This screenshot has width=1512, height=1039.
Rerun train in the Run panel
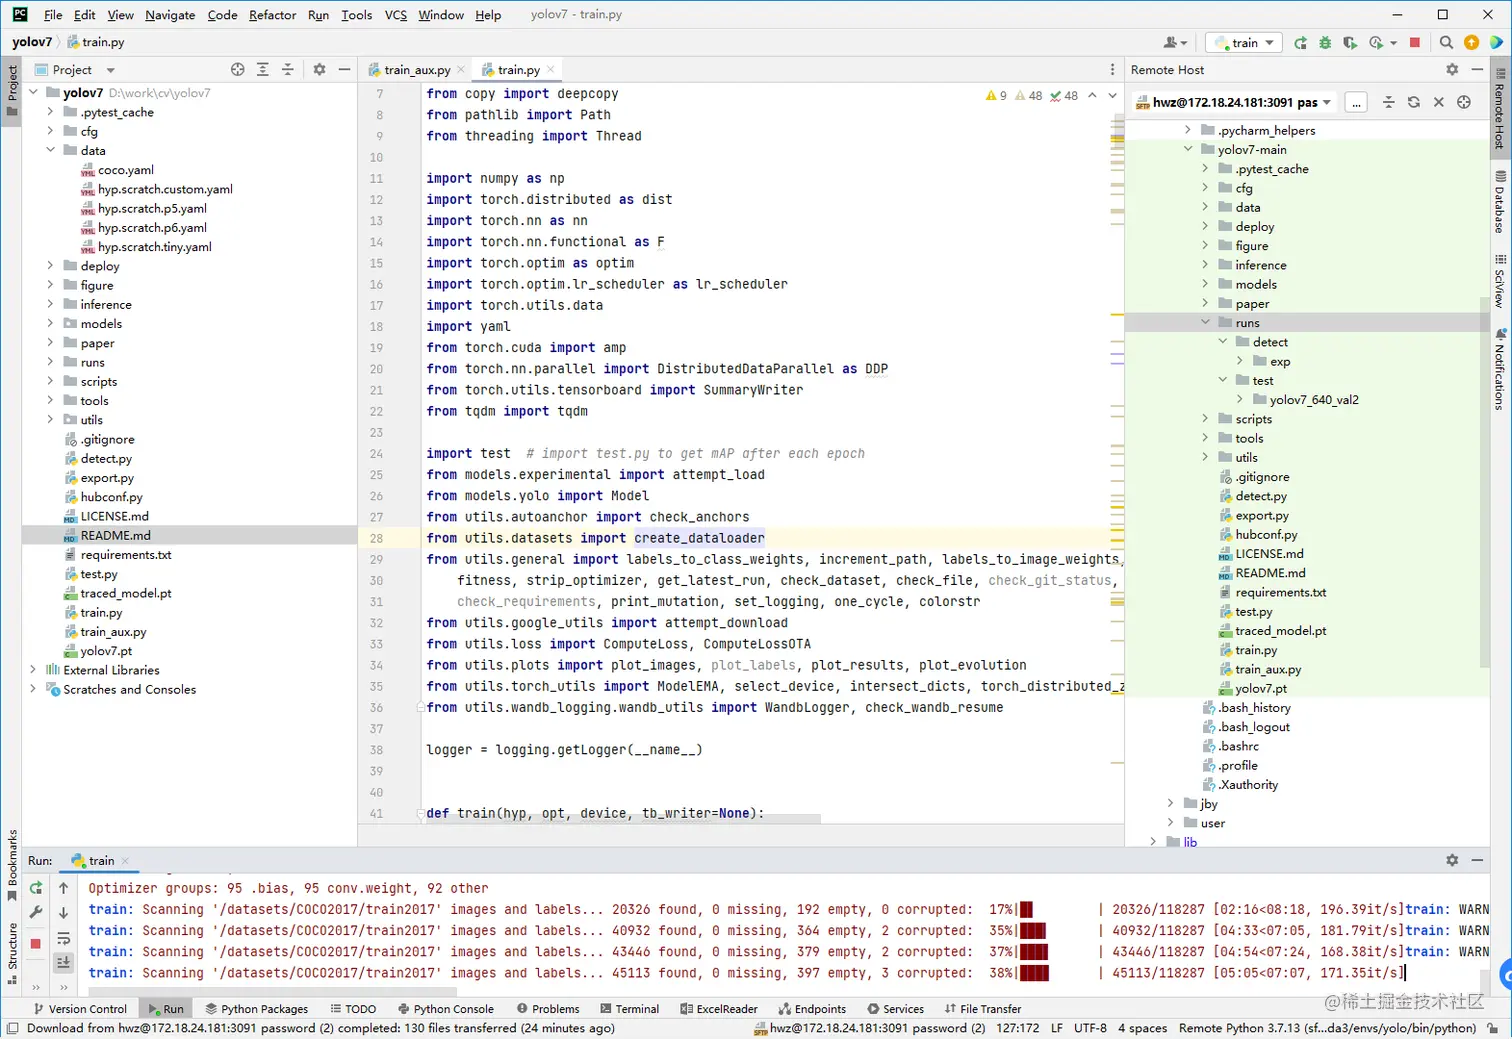(x=36, y=888)
